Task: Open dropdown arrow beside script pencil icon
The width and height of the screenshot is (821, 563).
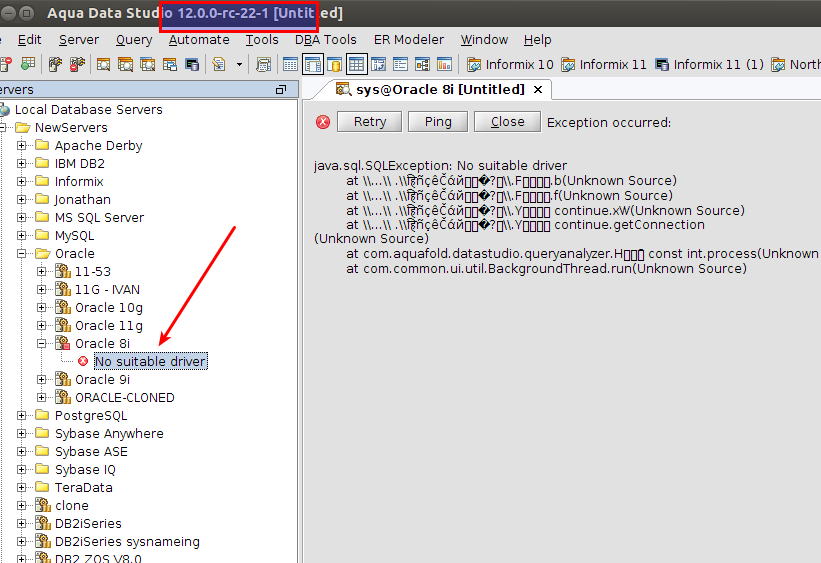Action: 239,65
